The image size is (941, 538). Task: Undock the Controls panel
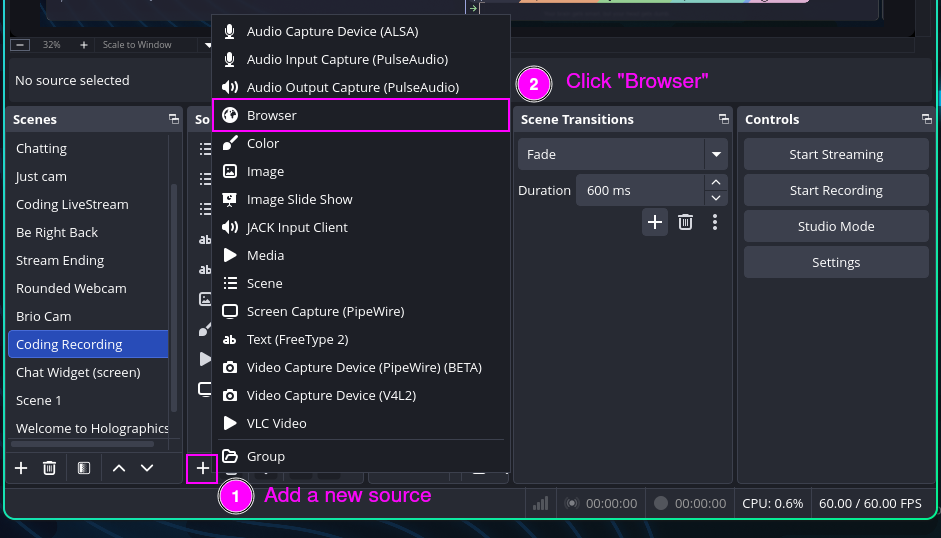click(x=927, y=119)
